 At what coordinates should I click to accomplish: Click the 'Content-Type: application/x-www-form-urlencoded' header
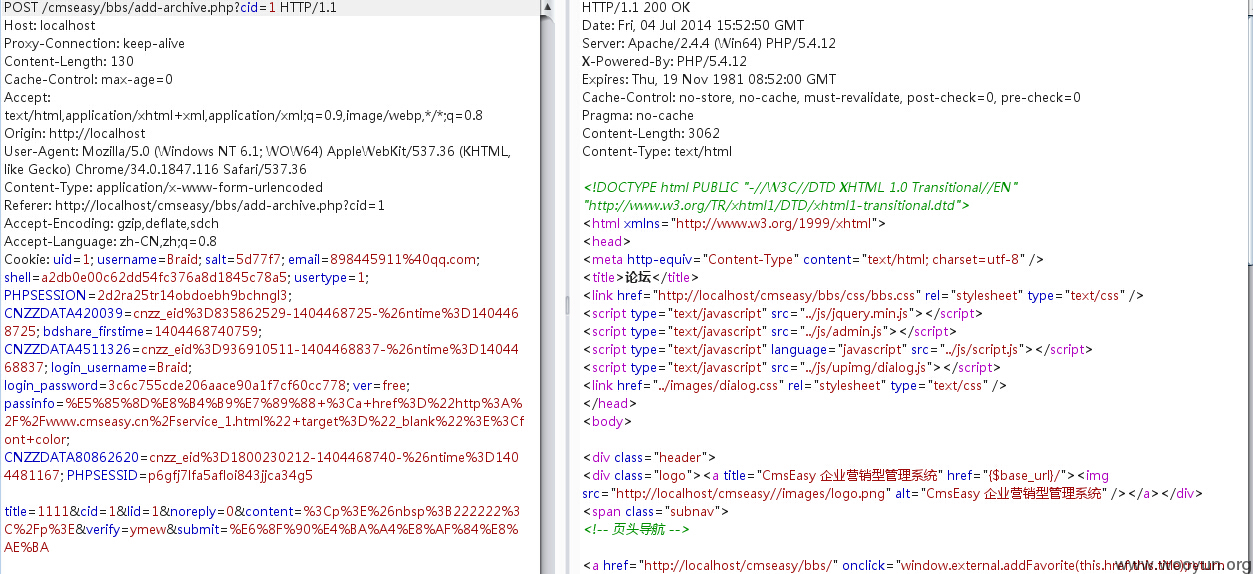coord(164,187)
